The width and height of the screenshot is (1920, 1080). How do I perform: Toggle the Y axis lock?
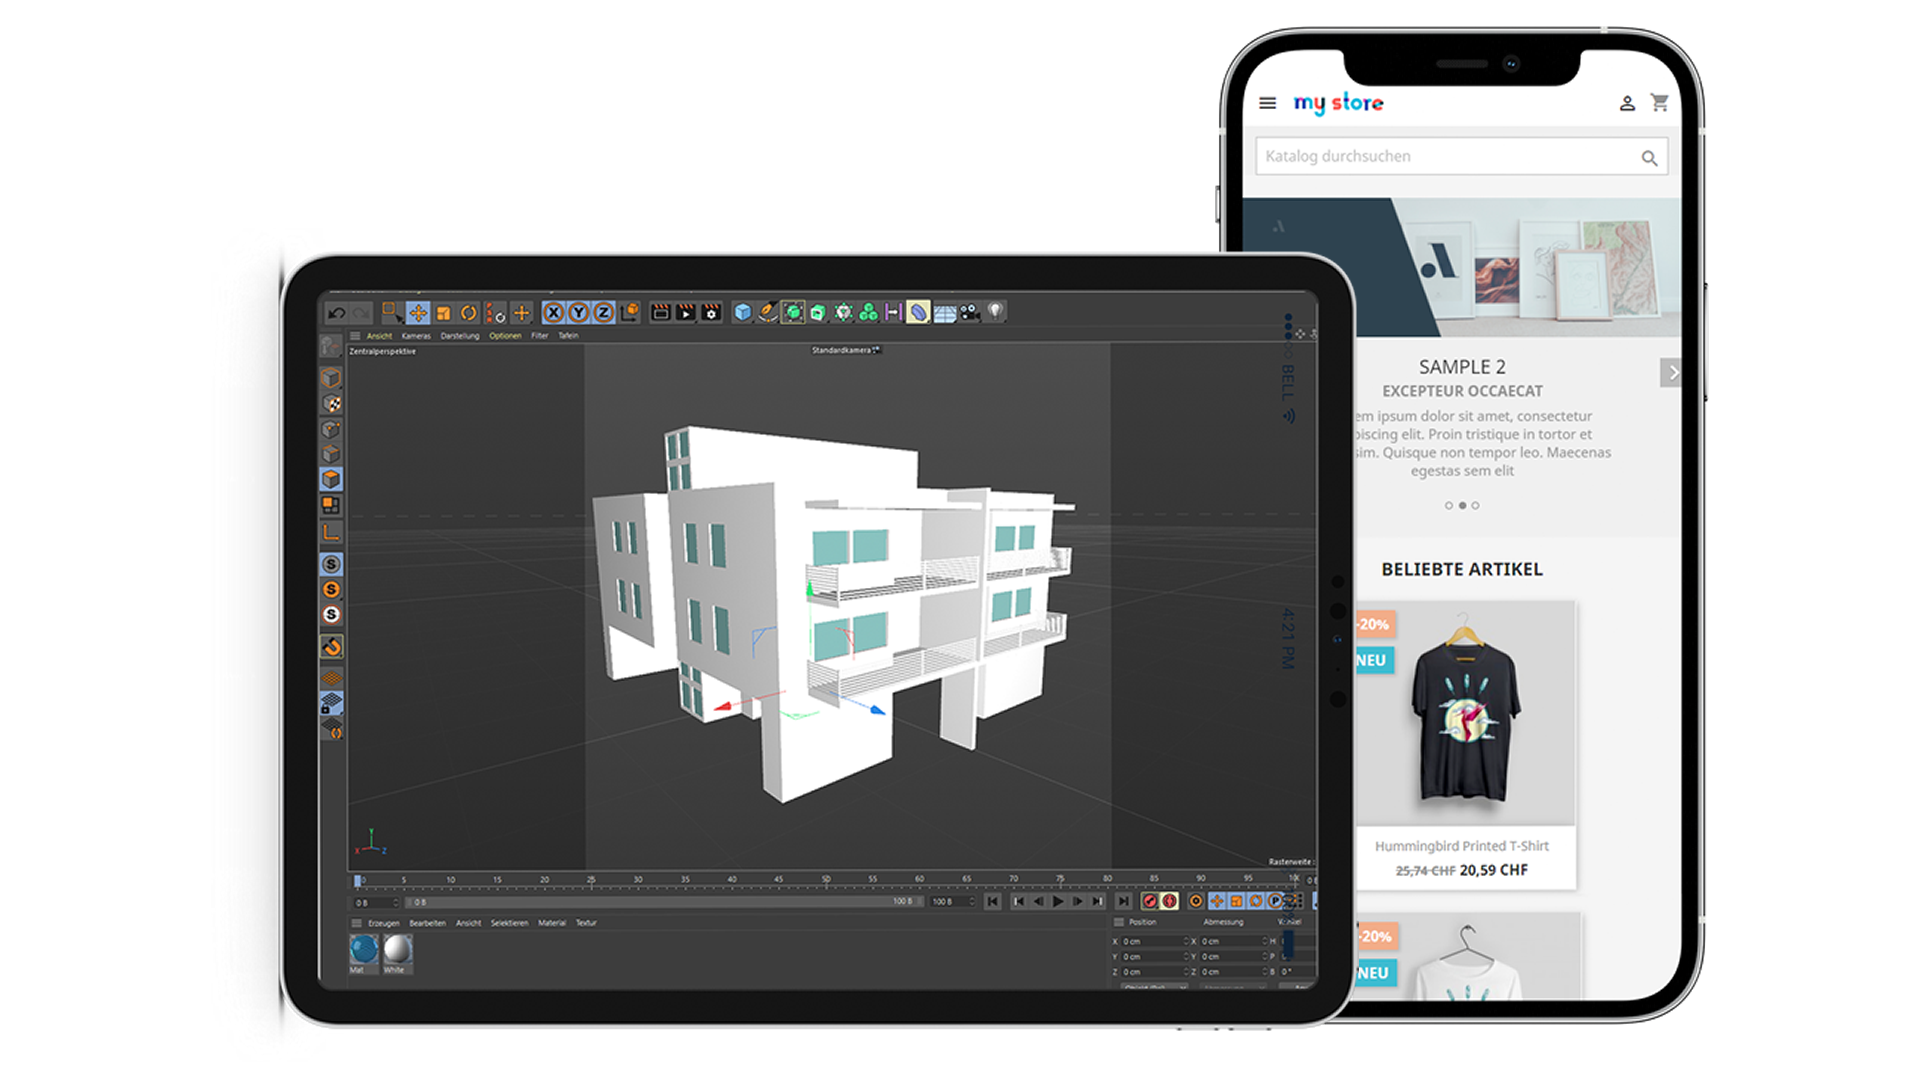coord(578,312)
